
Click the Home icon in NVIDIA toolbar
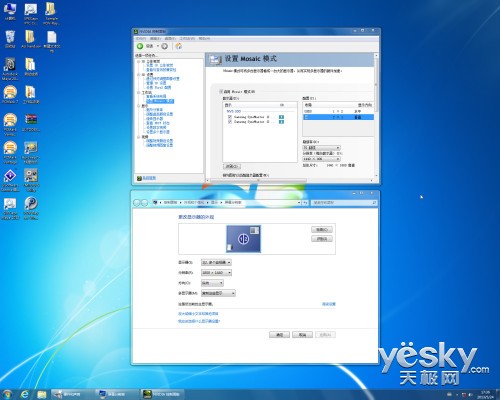click(x=179, y=46)
